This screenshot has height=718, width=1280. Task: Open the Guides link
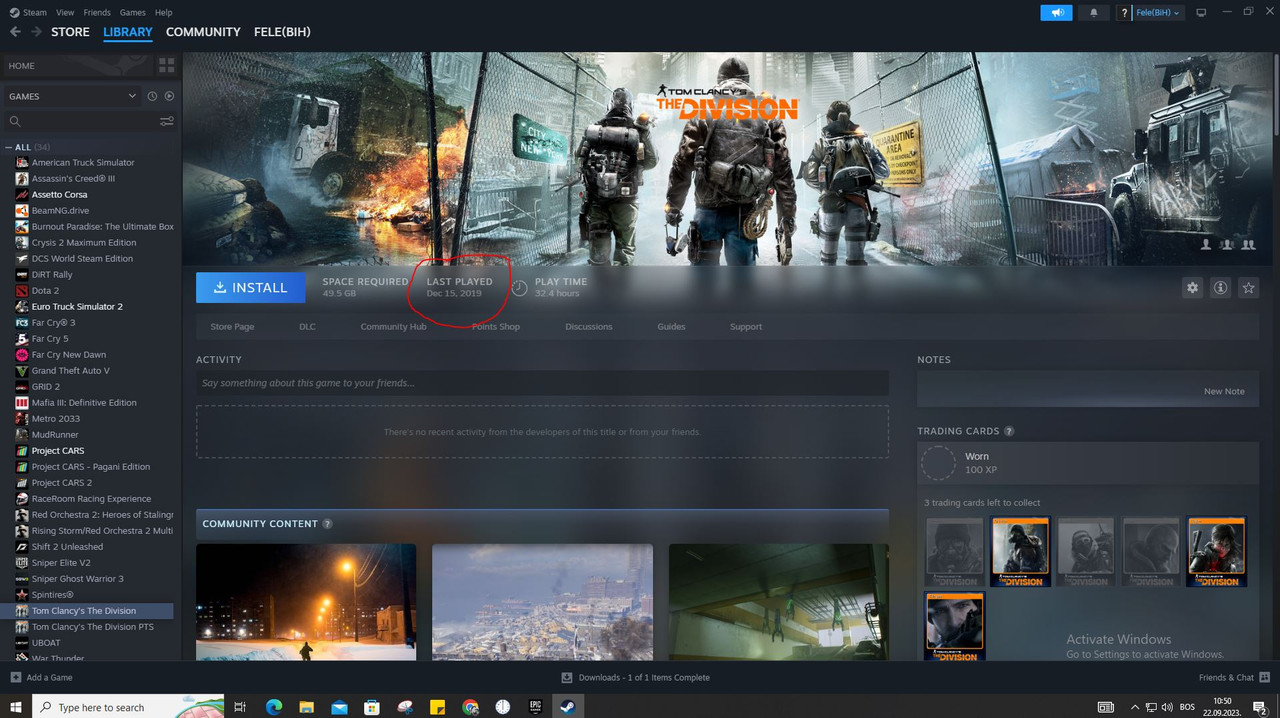(x=671, y=327)
